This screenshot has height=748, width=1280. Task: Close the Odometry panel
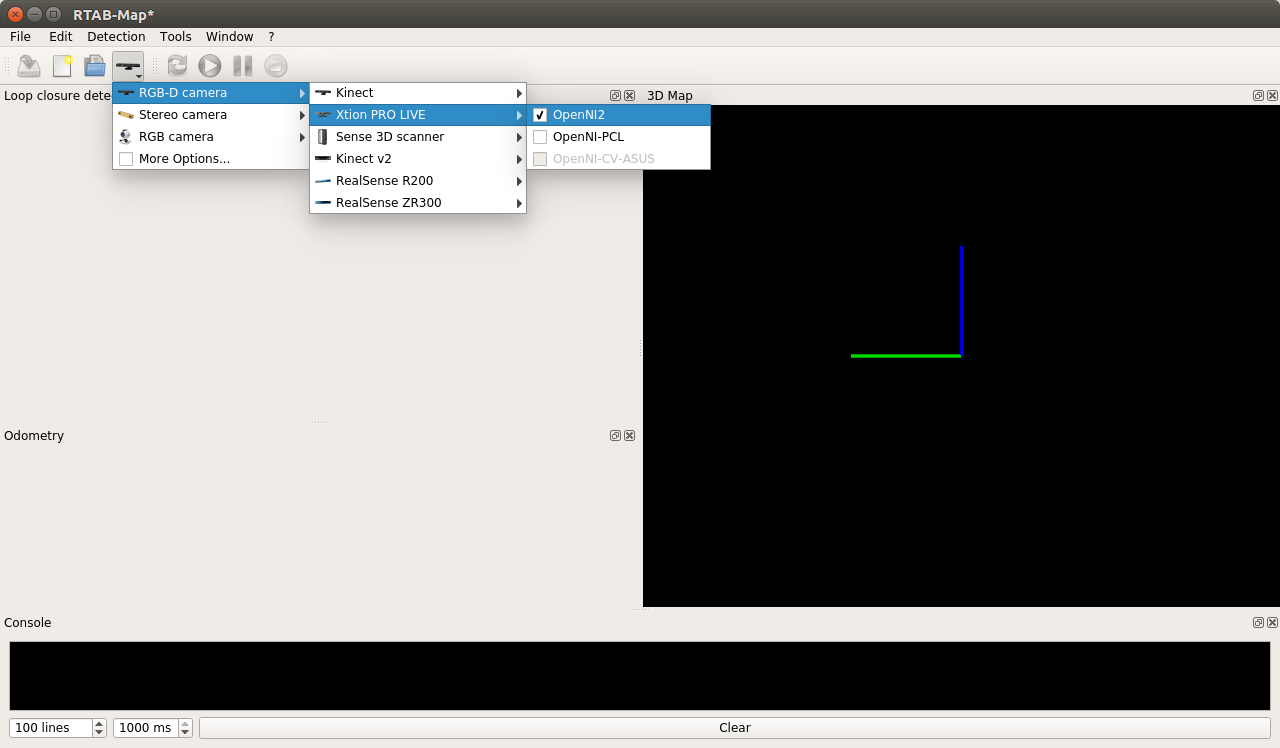(x=629, y=436)
